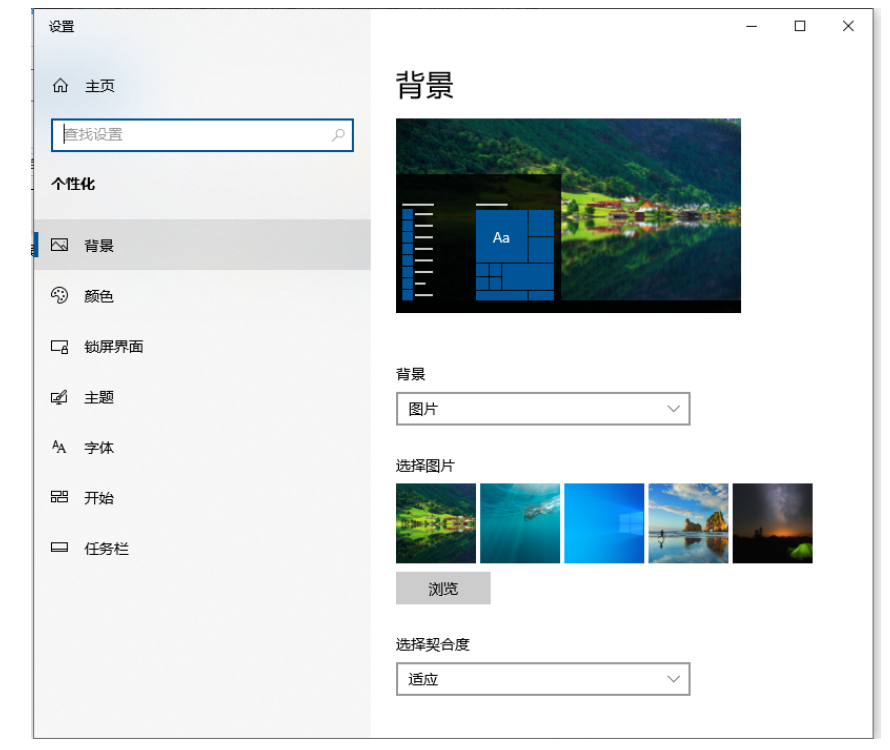This screenshot has width=890, height=750.
Task: Open the 背景 dropdown showing 图片
Action: point(542,409)
